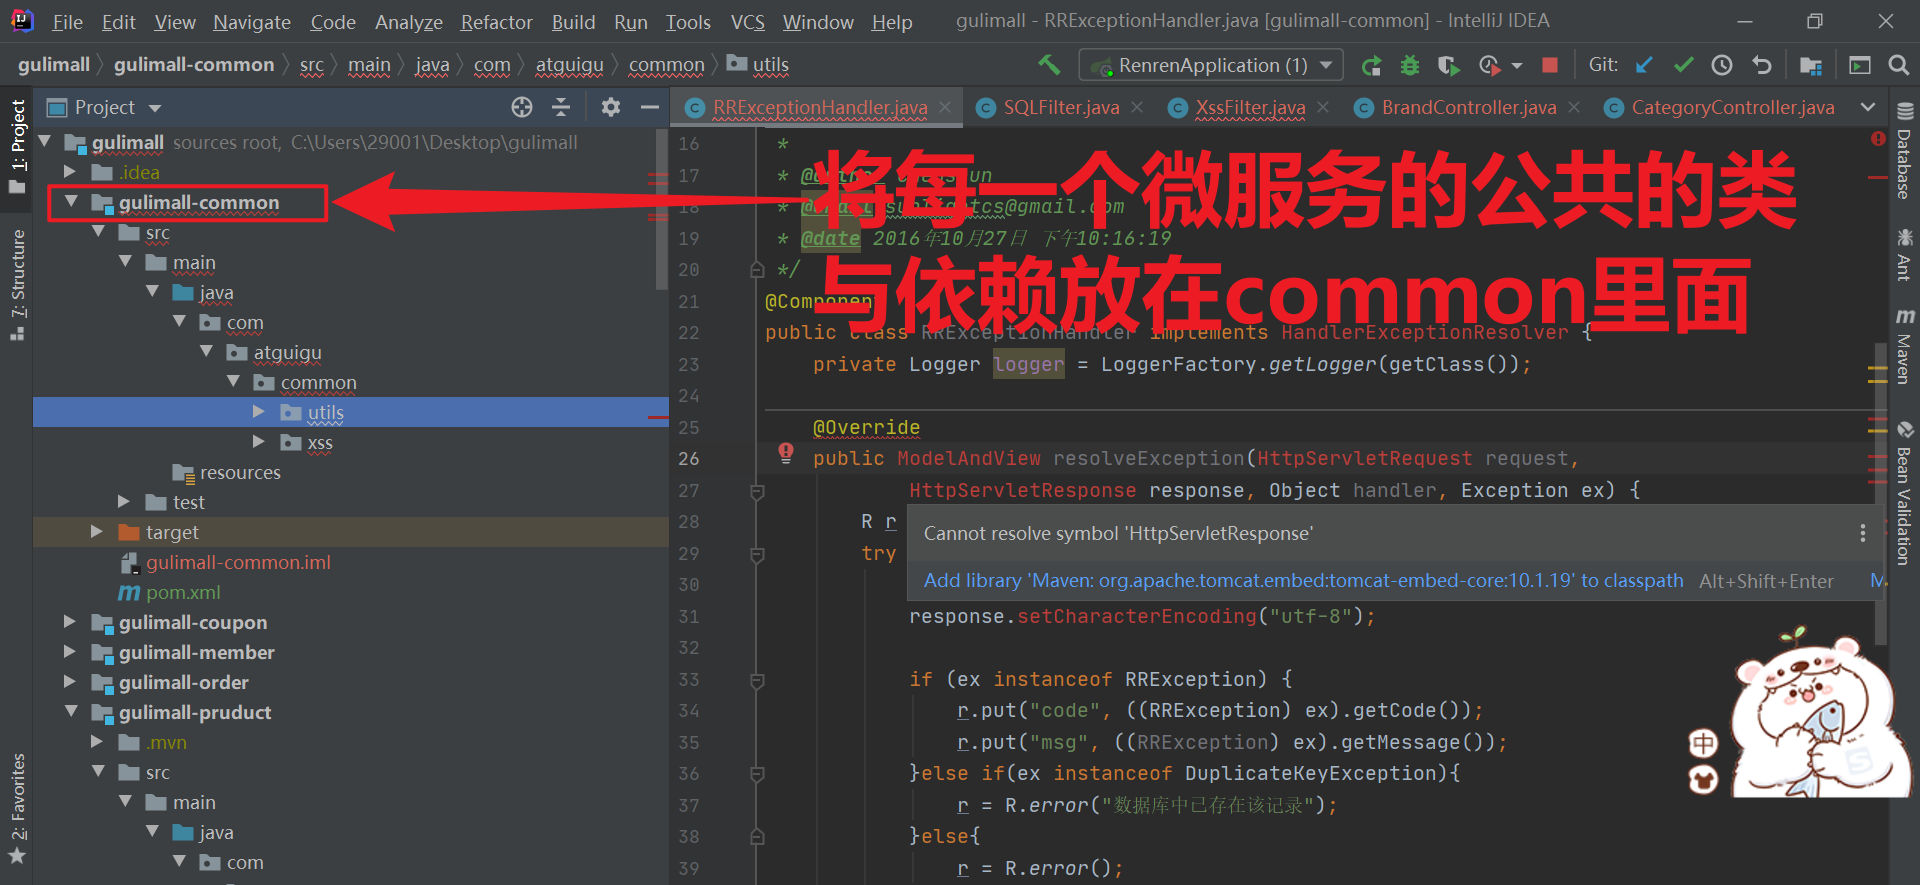Toggle fold on line 27 gutter
1920x885 pixels.
(757, 491)
